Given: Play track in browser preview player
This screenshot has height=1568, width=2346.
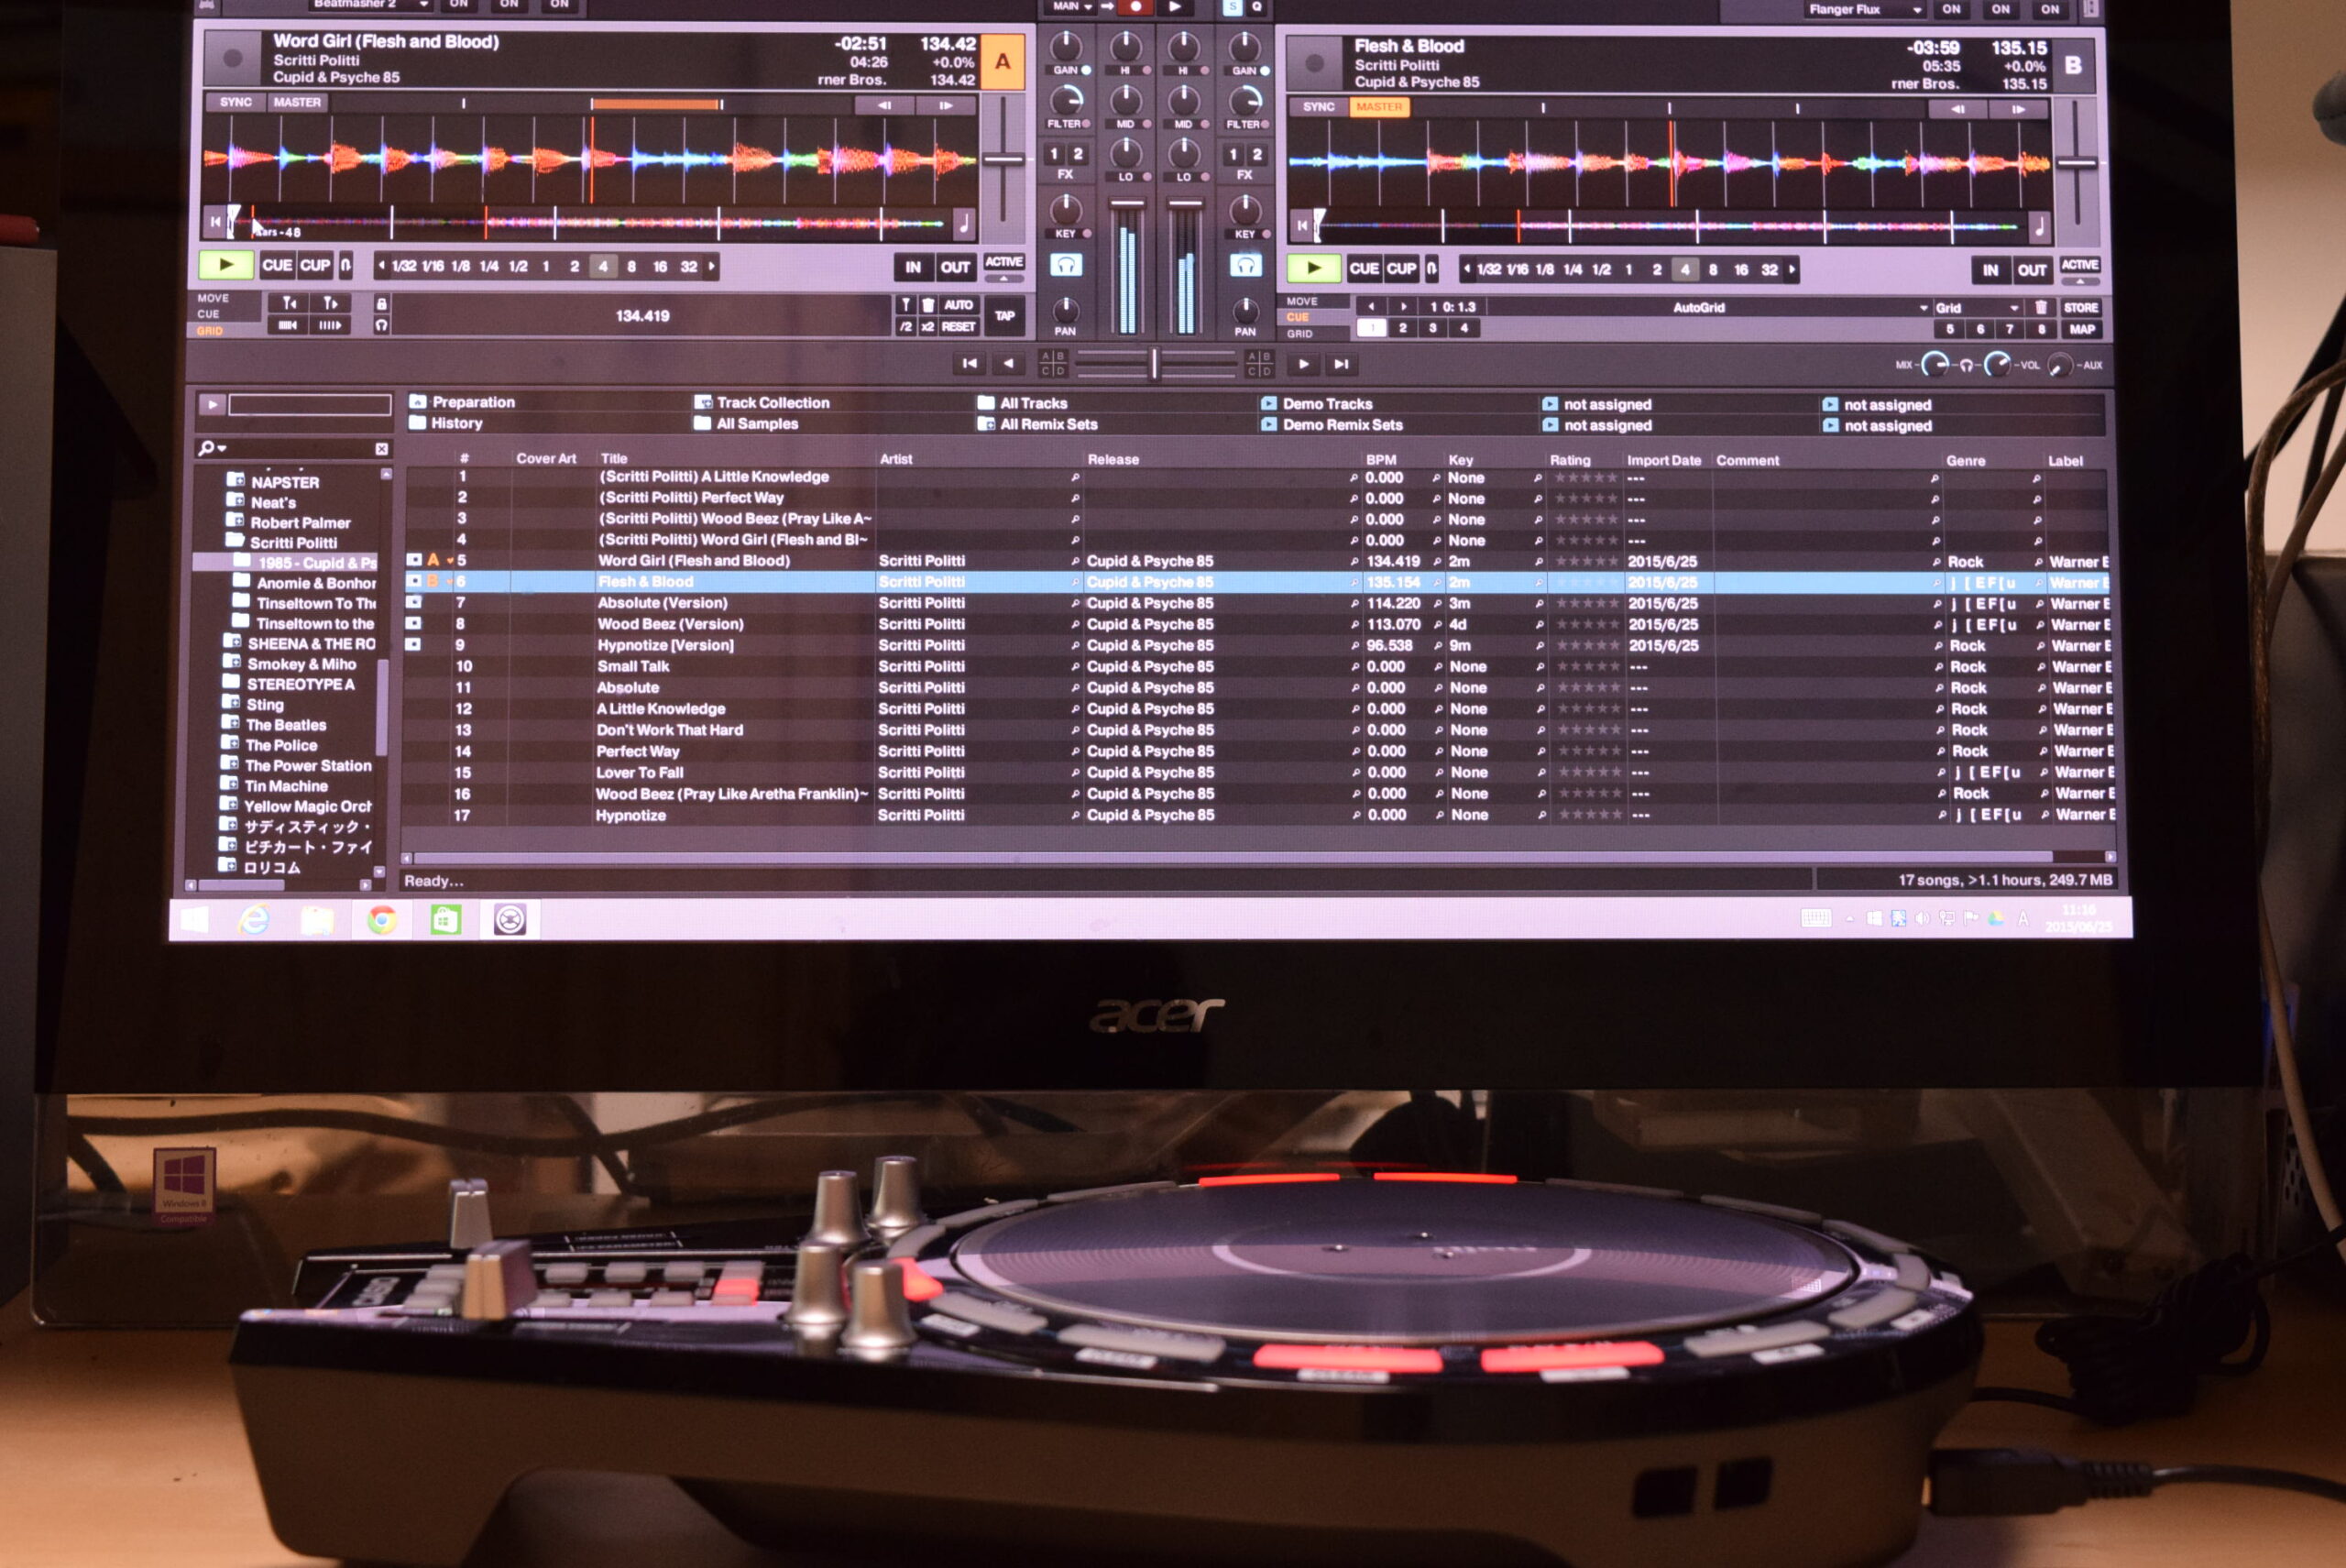Looking at the screenshot, I should (x=212, y=404).
